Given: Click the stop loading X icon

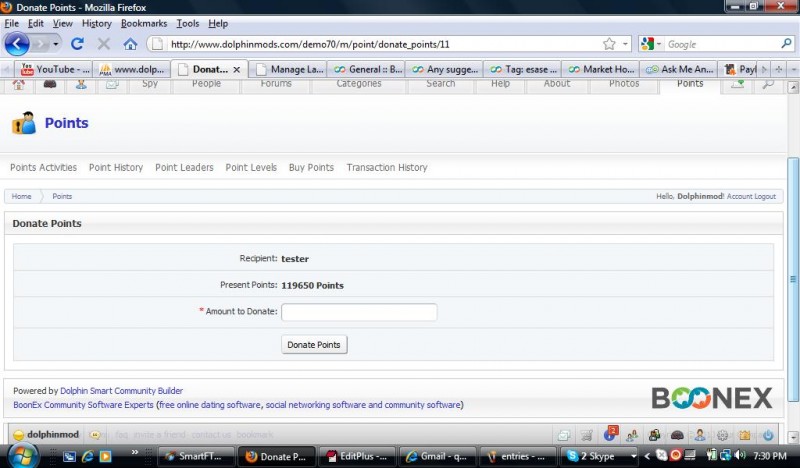Looking at the screenshot, I should click(104, 44).
